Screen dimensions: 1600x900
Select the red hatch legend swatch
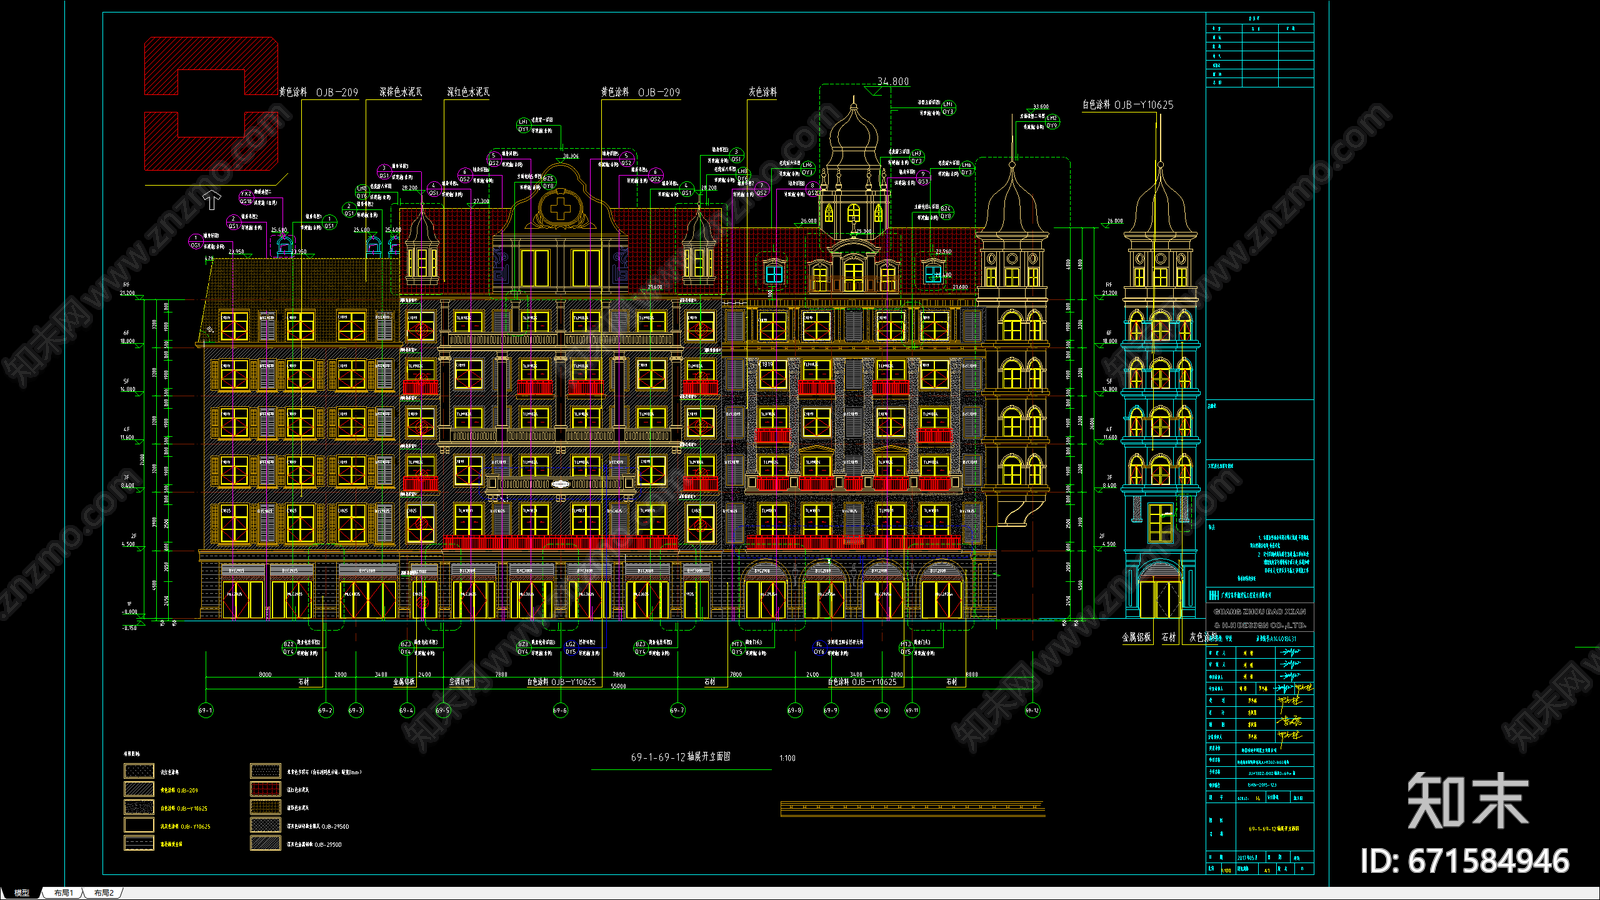pyautogui.click(x=265, y=789)
